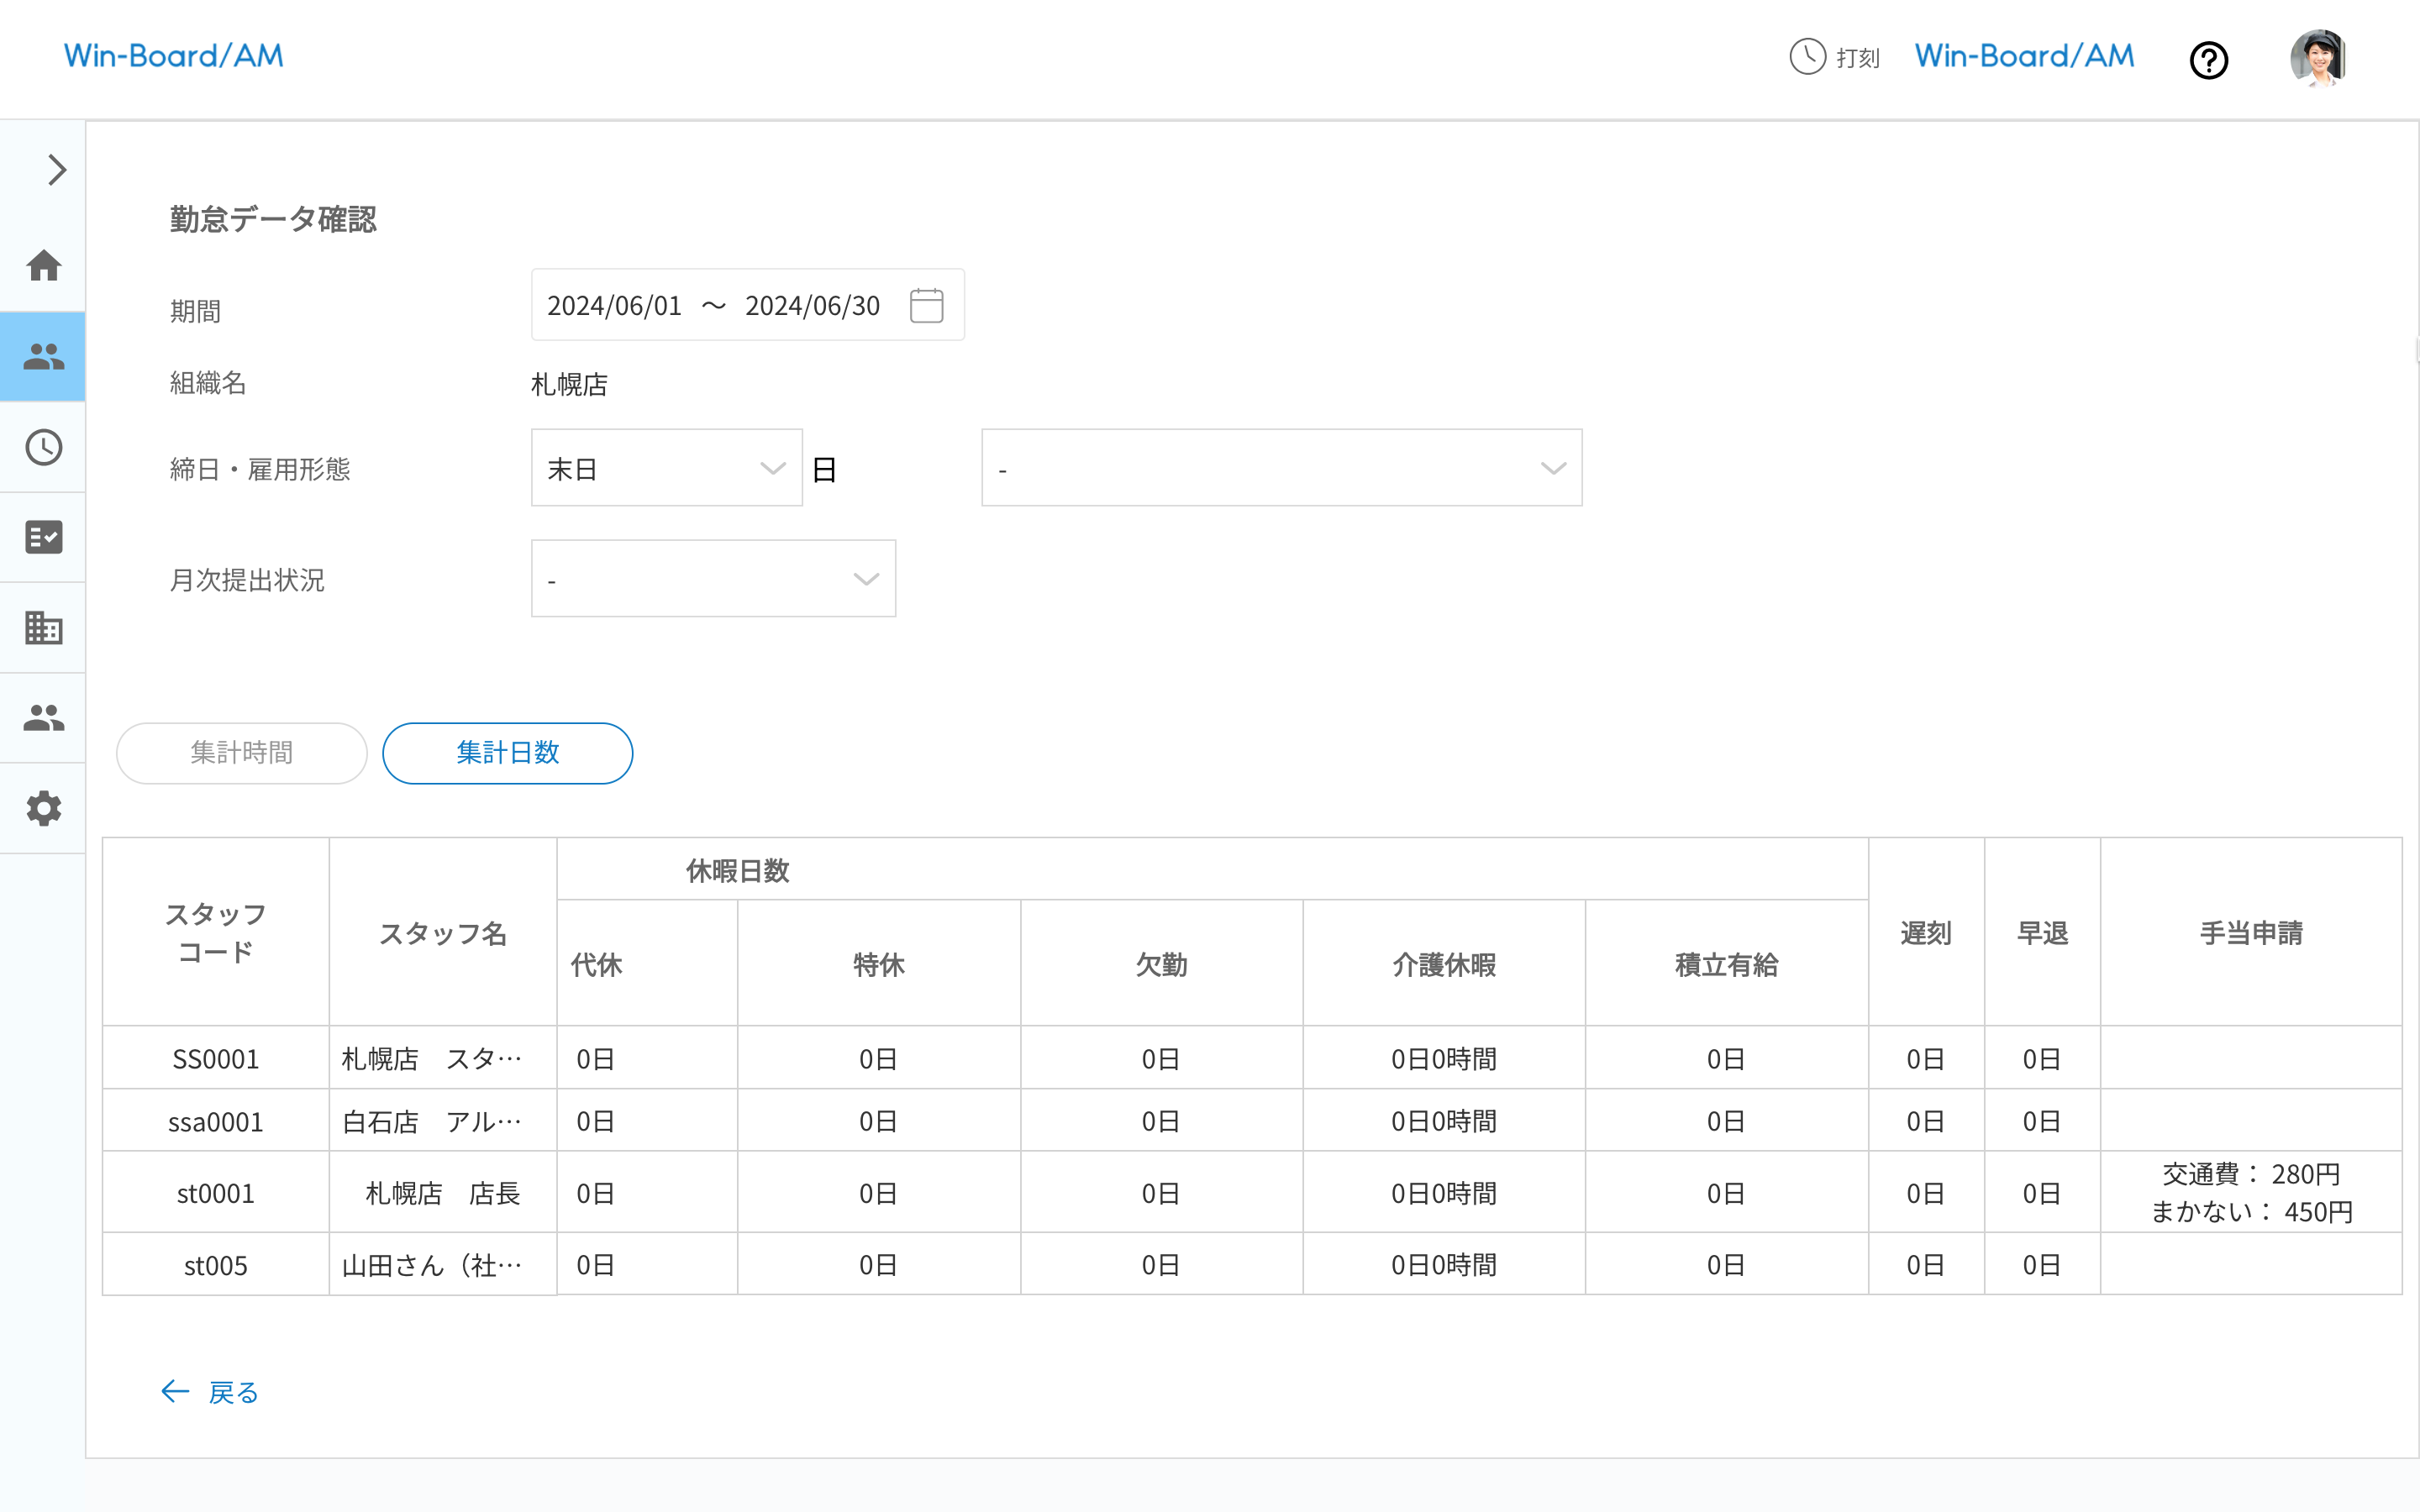Open the clock/attendance icon in sidebar
Viewport: 2420px width, 1512px height.
click(43, 448)
